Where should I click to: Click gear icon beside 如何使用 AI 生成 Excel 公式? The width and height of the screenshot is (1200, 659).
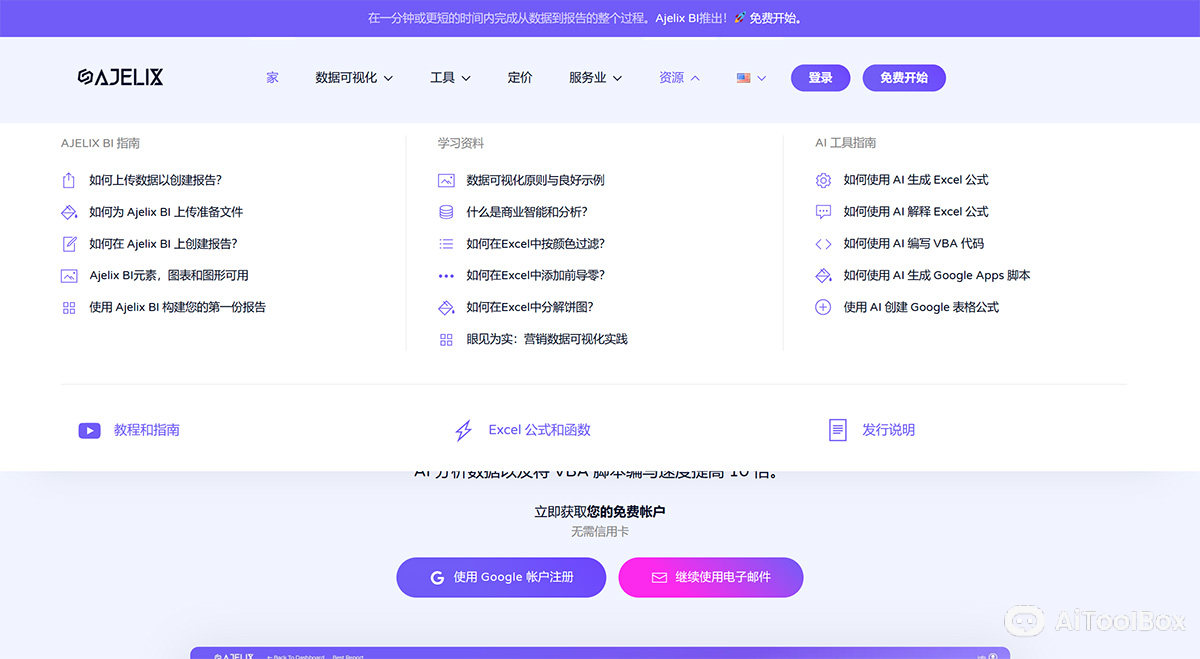click(823, 180)
